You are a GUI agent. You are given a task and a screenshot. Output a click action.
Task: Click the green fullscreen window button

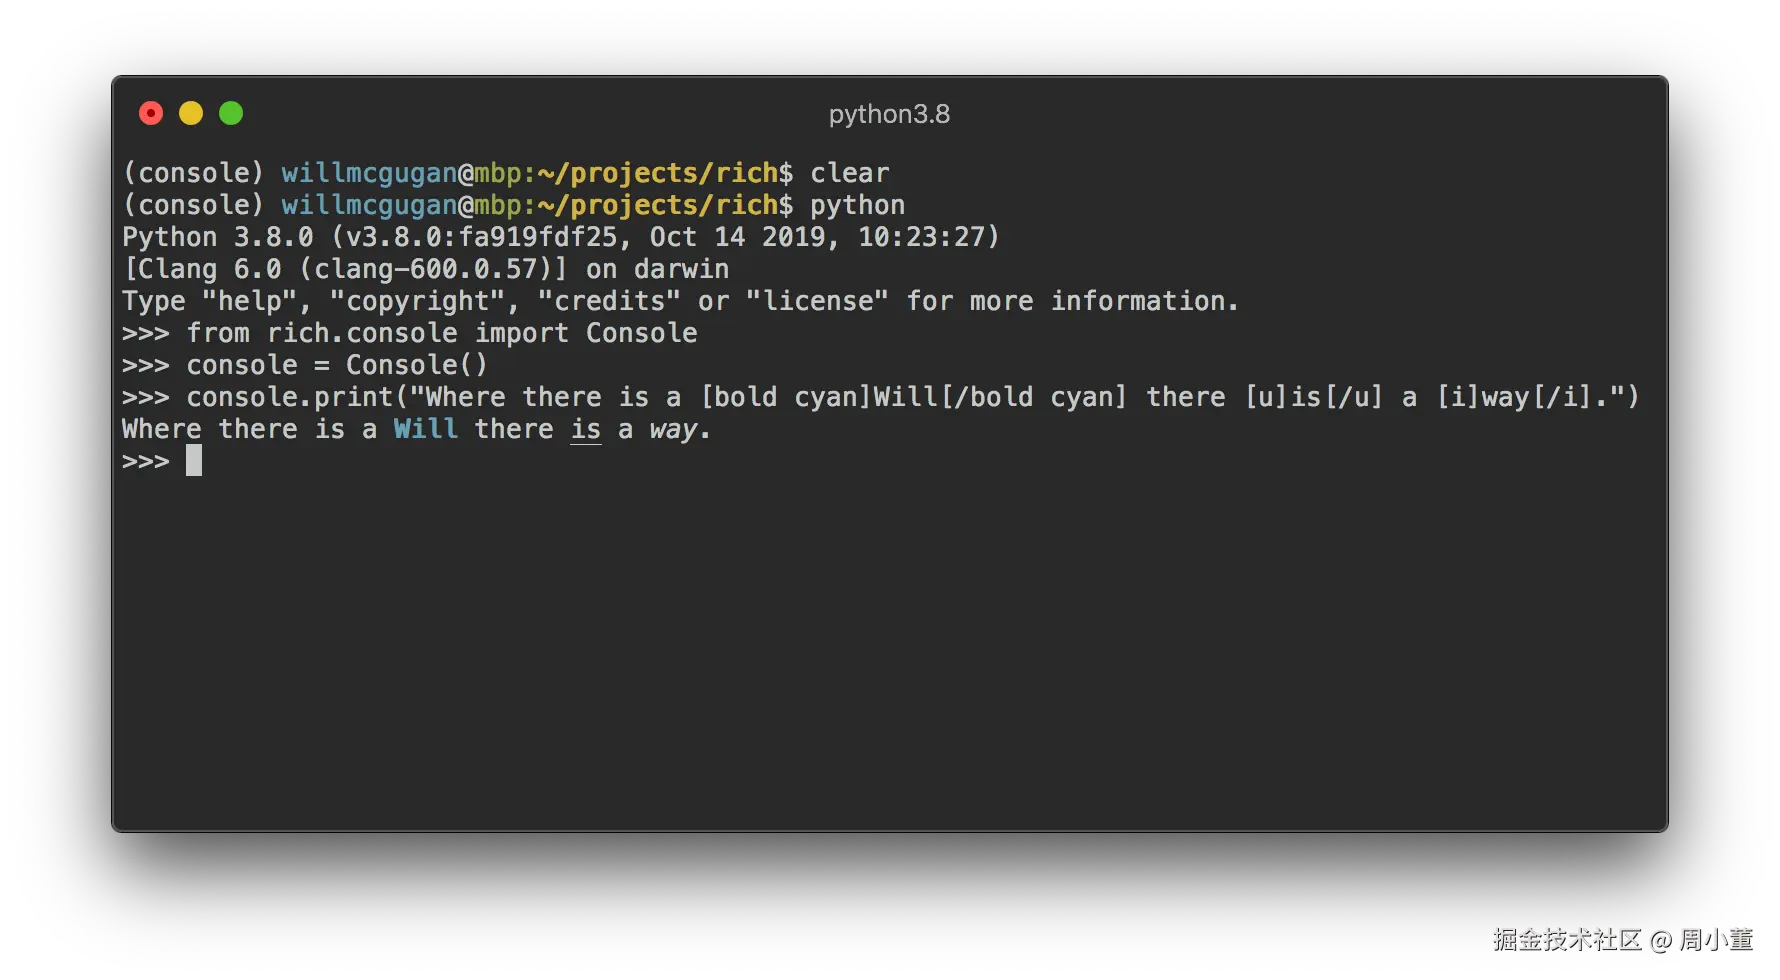coord(231,114)
